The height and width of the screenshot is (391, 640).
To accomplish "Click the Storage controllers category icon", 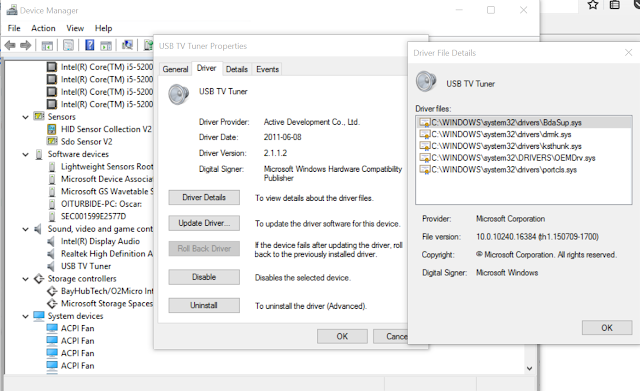I will tap(39, 279).
